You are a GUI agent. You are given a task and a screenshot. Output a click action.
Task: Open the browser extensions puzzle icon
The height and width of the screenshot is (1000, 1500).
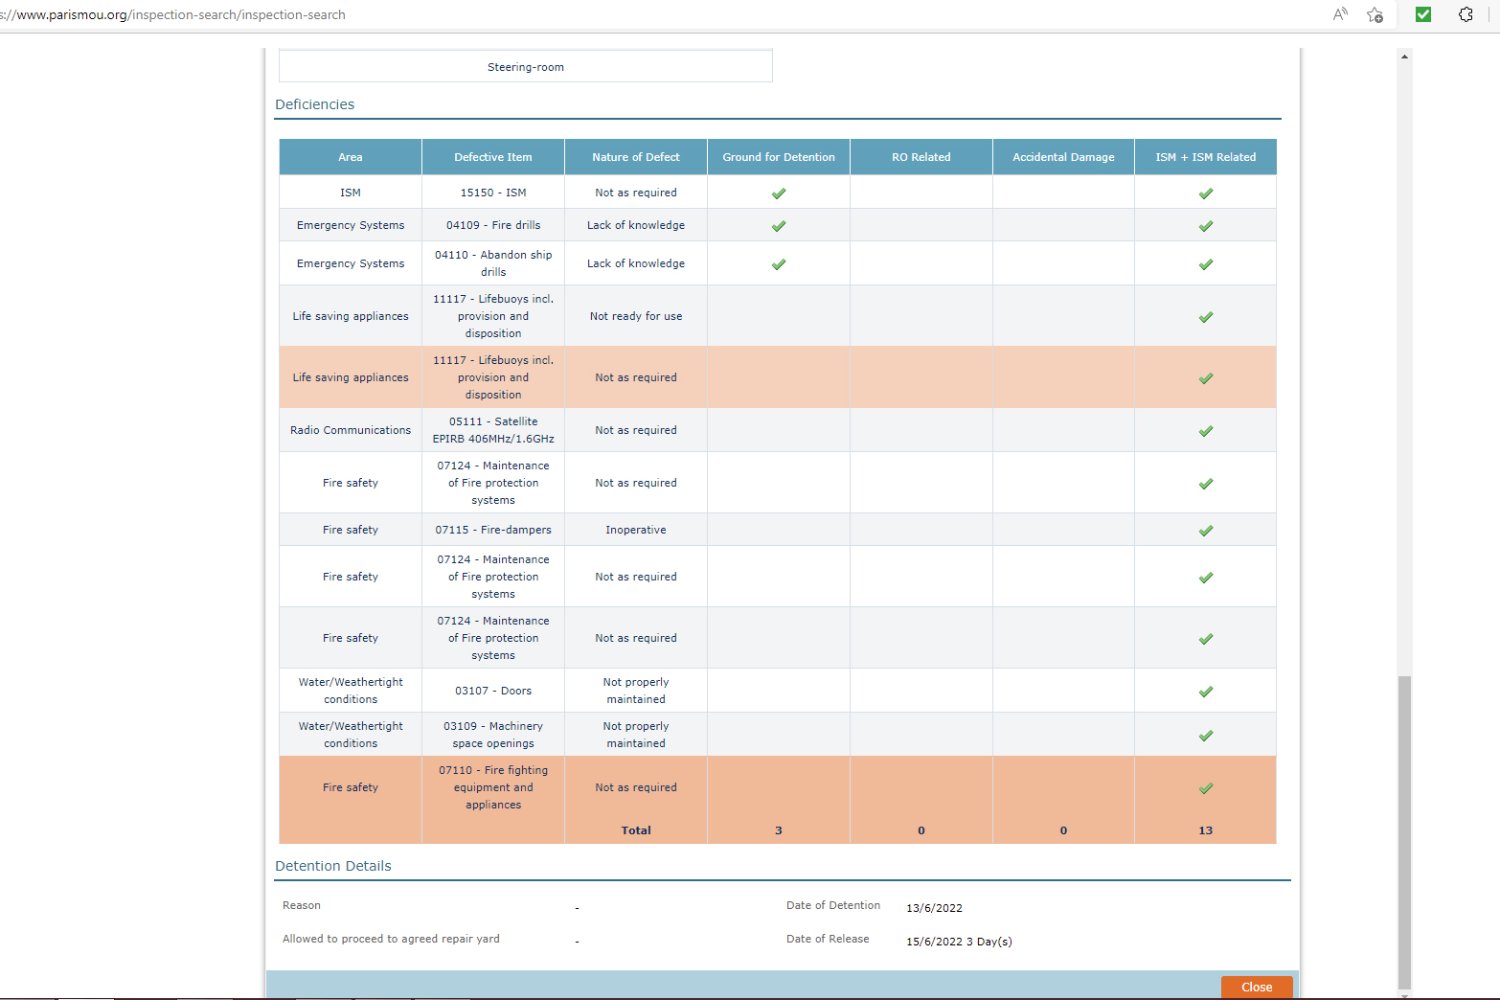(1466, 14)
